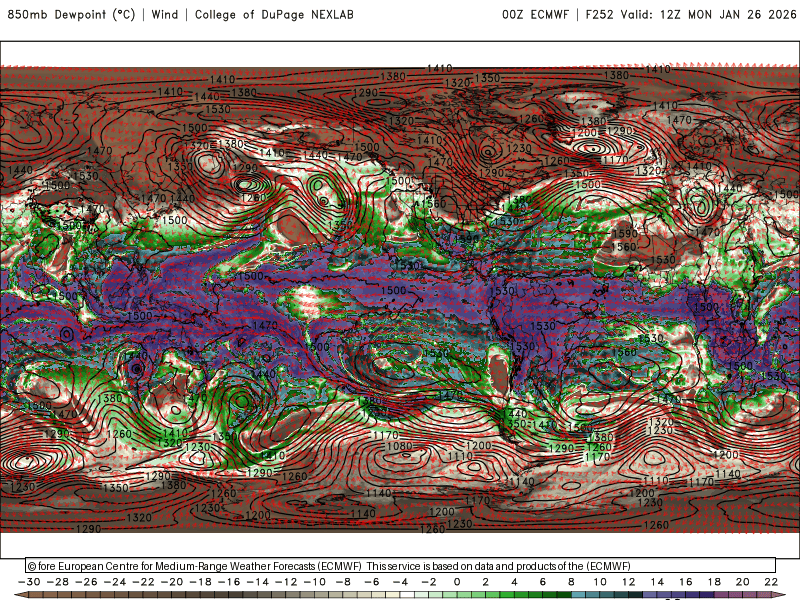Click the 2 value on the color scale

[x=486, y=582]
